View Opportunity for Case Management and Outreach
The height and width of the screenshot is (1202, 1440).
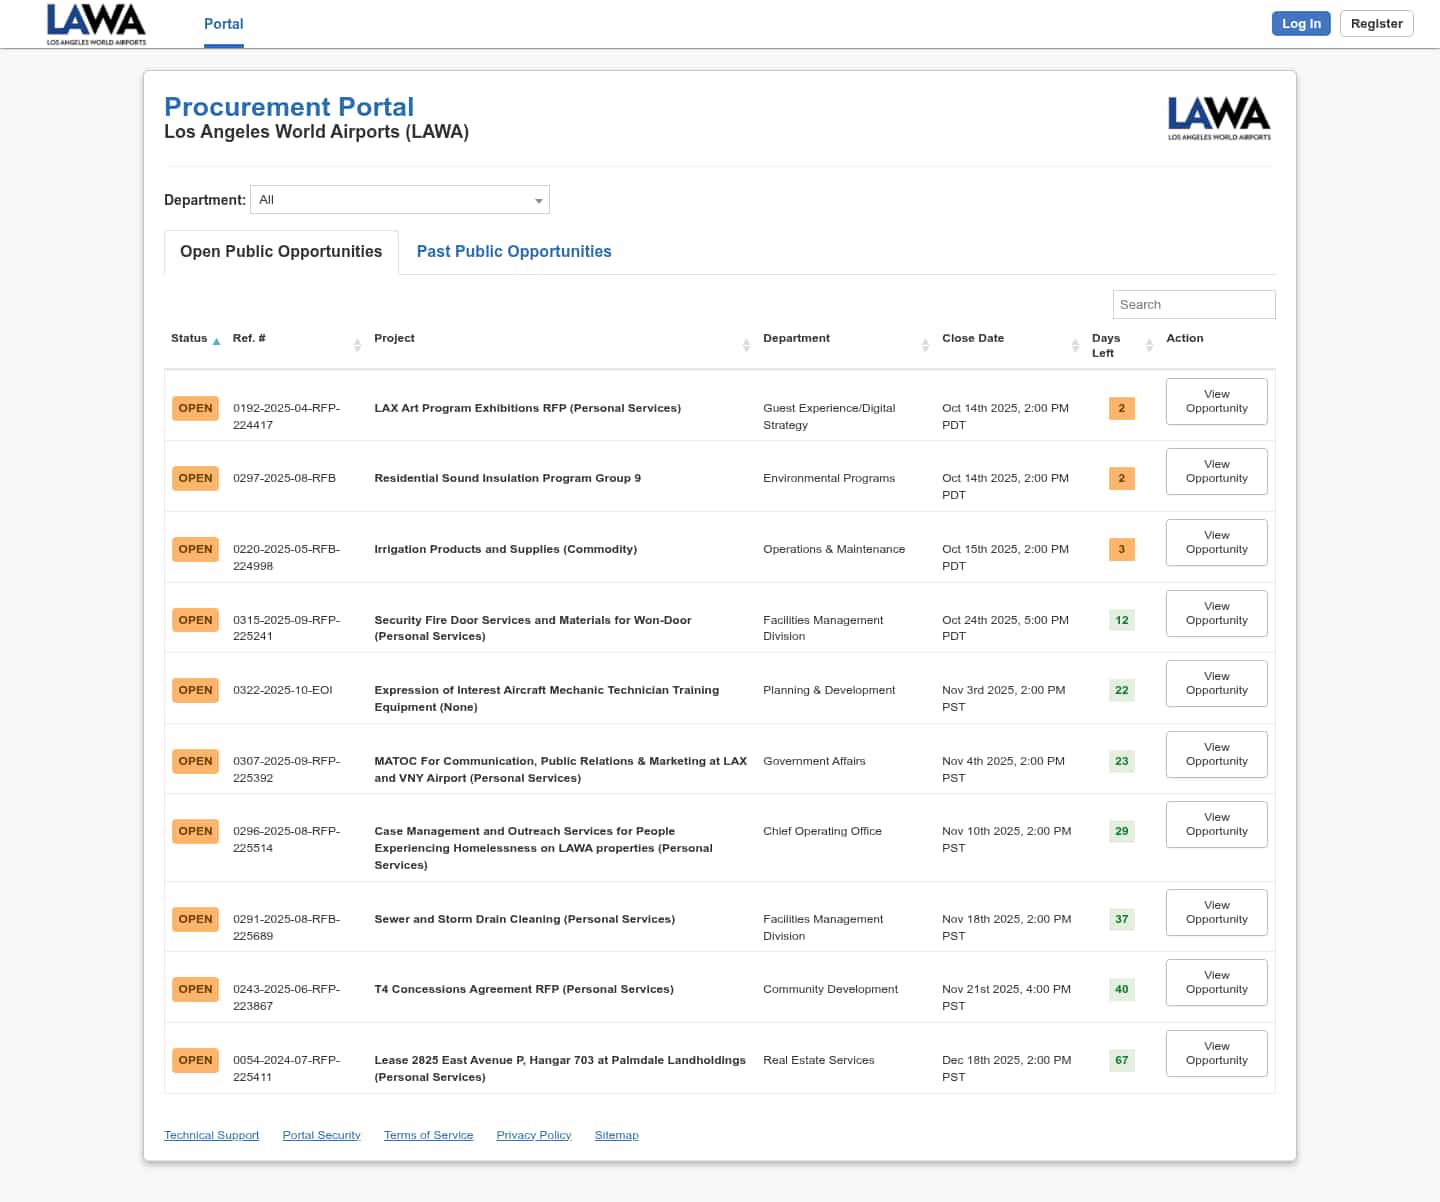[x=1217, y=824]
